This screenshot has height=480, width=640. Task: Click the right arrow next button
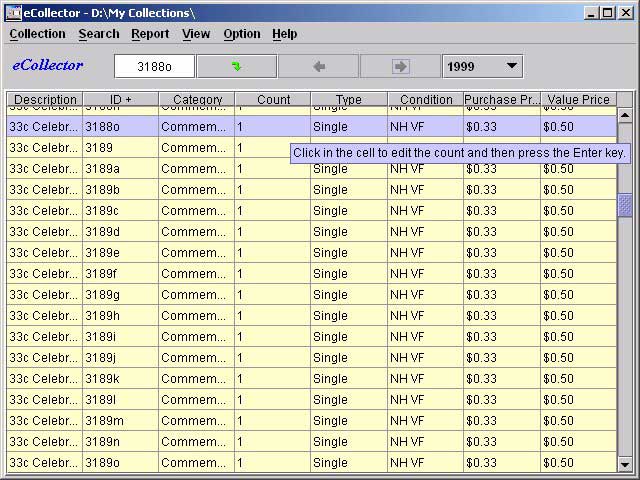tap(400, 67)
